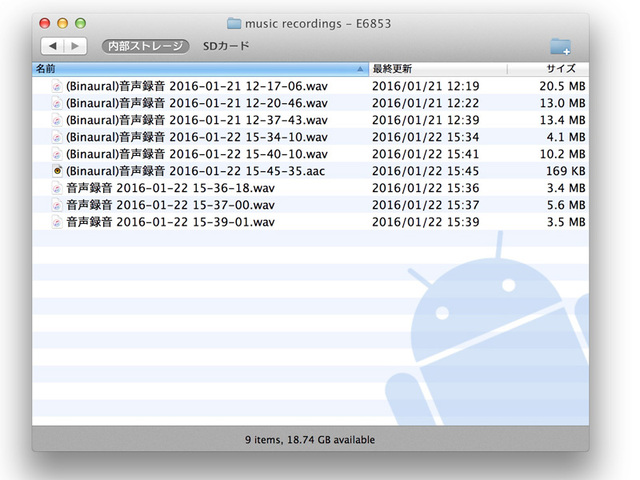
Task: Select file (Binaural)音声録音 2016-01-21 12-37-43.wav
Action: coord(196,120)
